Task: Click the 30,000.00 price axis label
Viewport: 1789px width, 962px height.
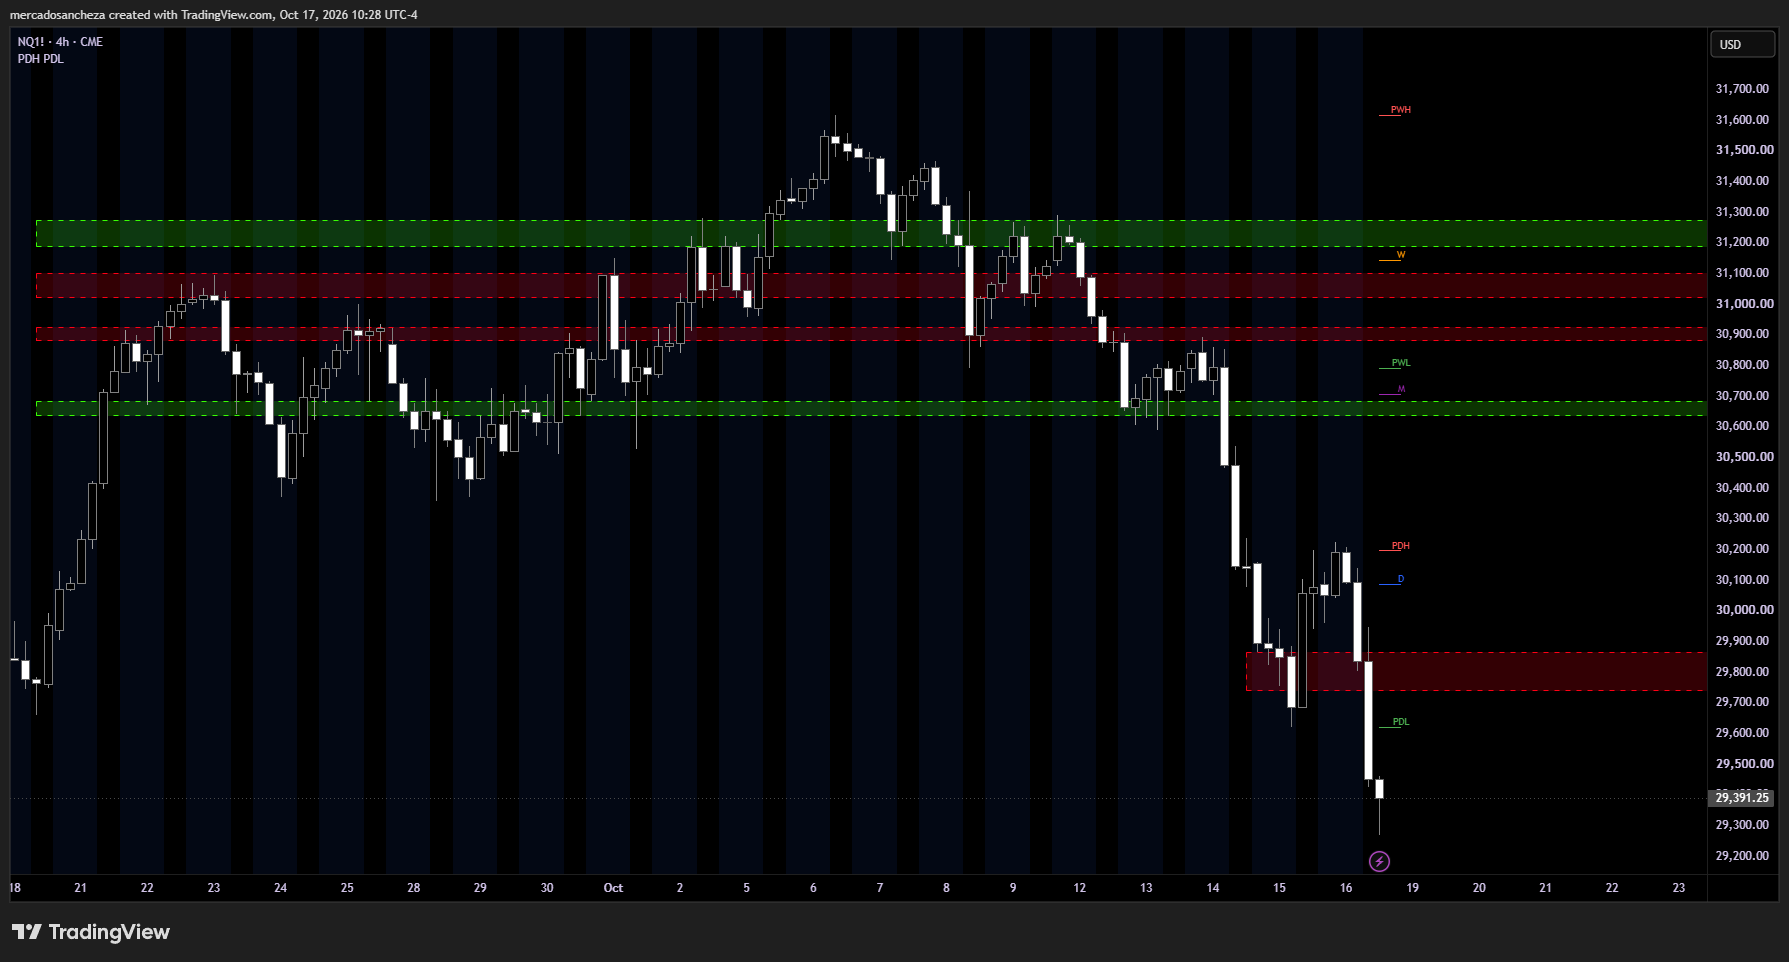Action: tap(1744, 610)
